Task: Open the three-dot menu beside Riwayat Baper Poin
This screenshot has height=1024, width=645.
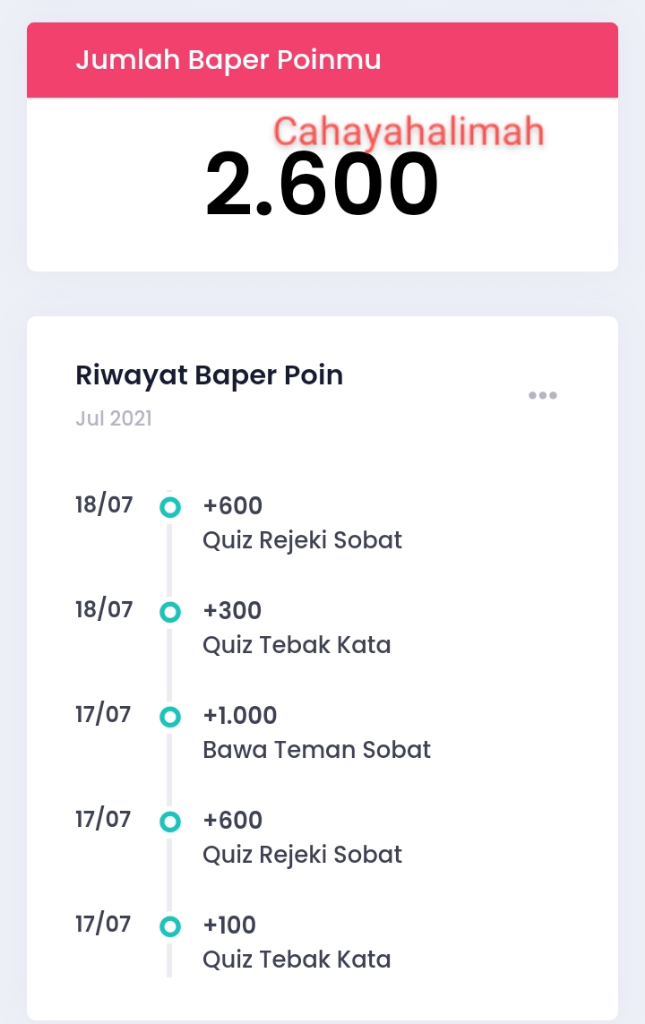Action: click(x=542, y=395)
